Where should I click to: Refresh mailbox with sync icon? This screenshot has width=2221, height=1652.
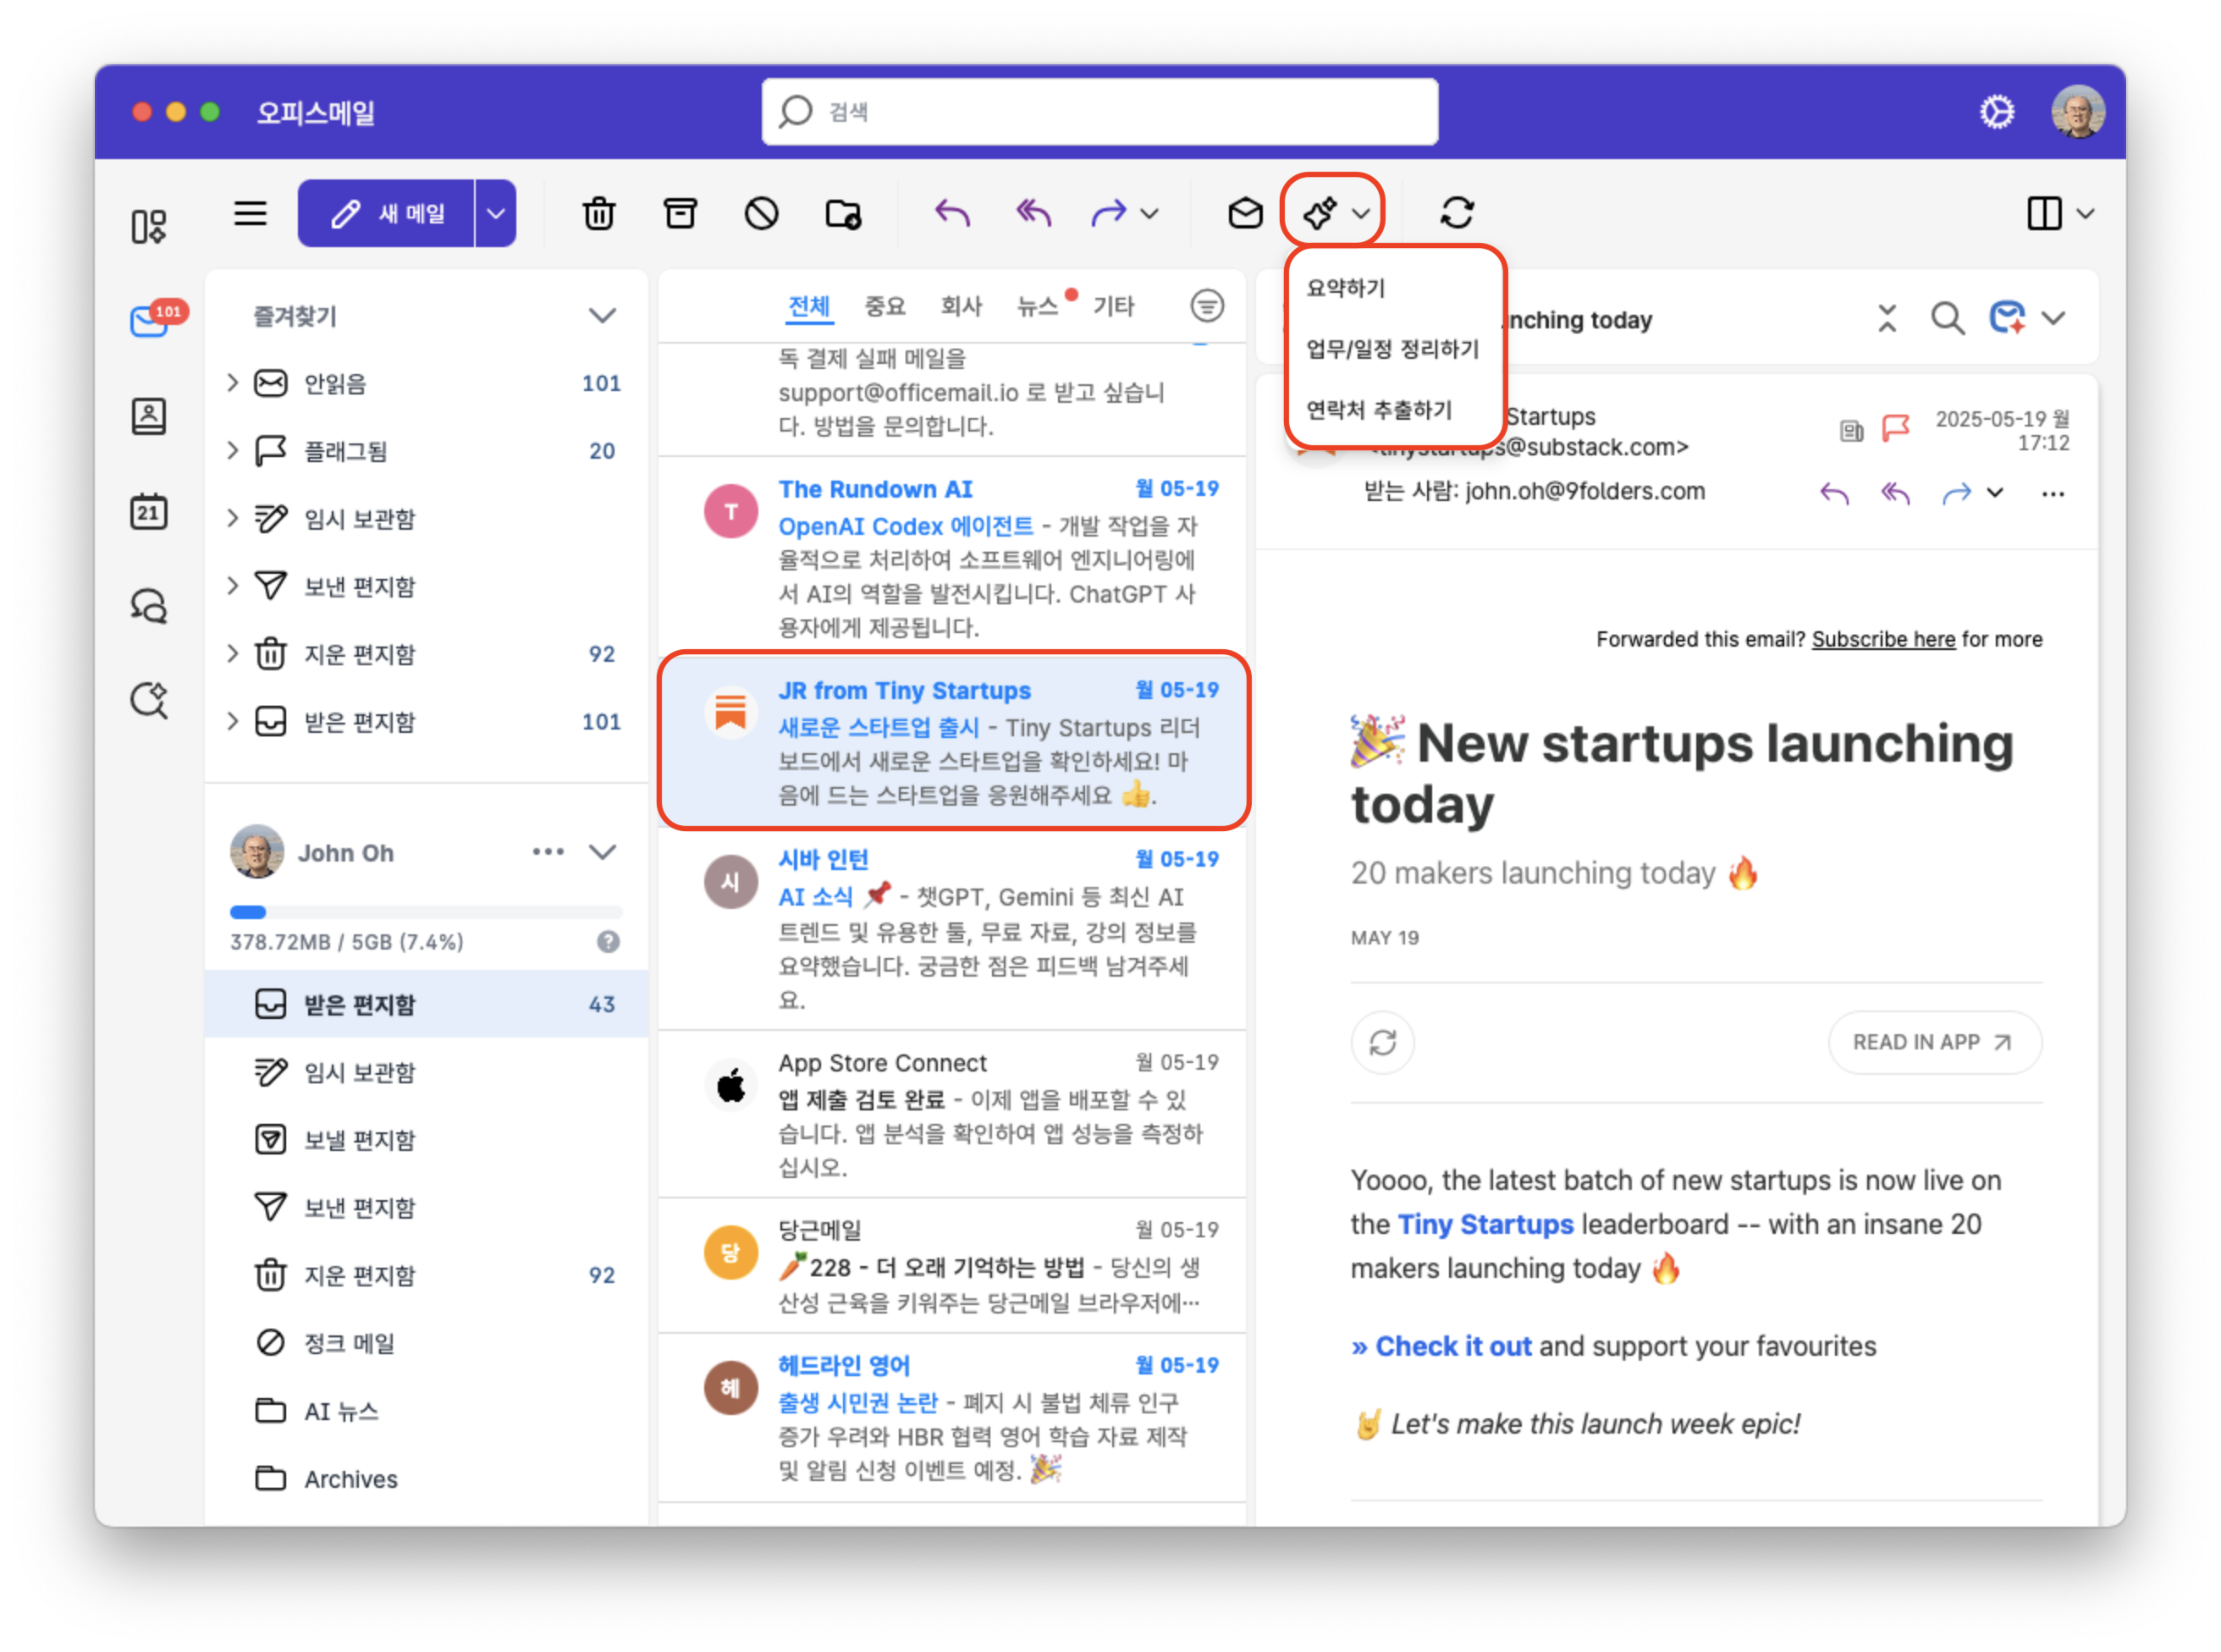click(x=1456, y=213)
